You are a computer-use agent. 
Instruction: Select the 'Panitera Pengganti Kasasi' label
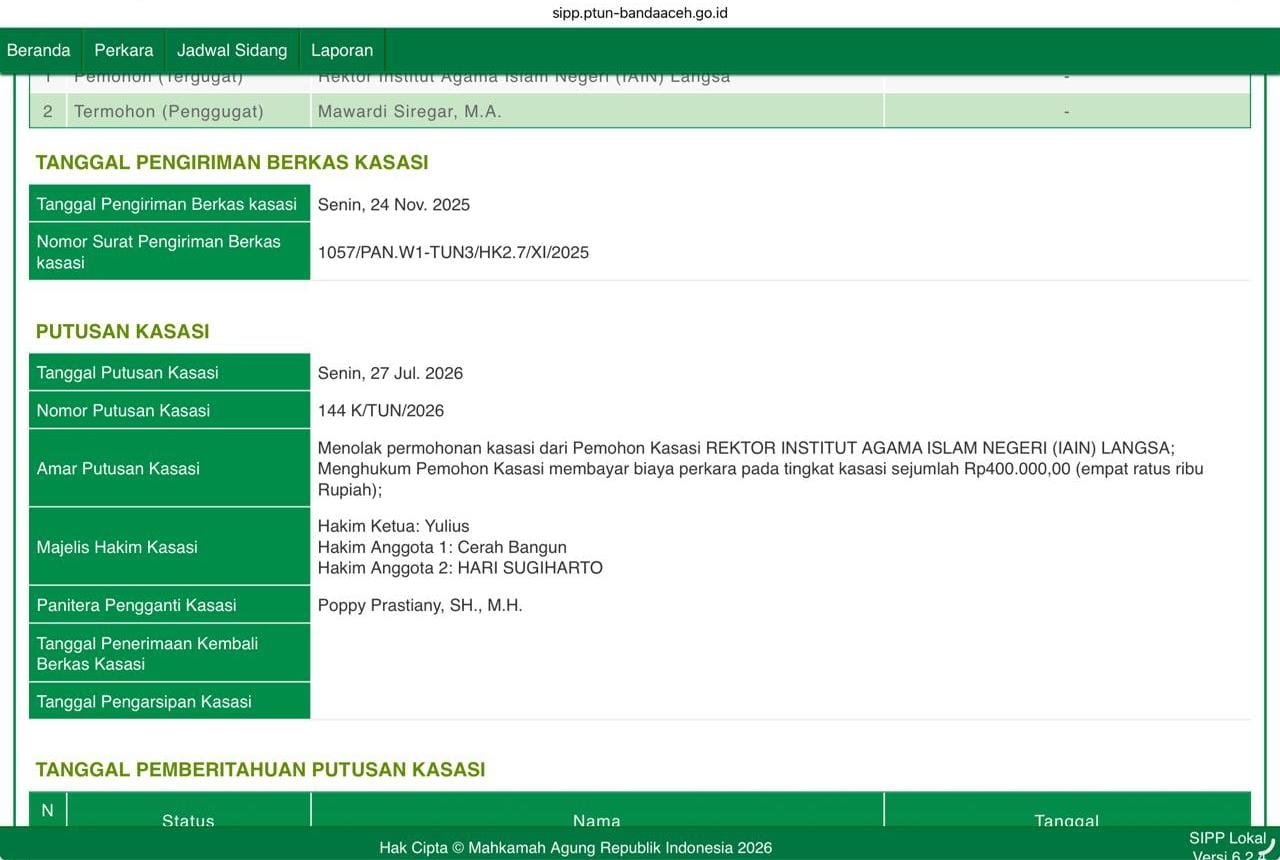[169, 605]
